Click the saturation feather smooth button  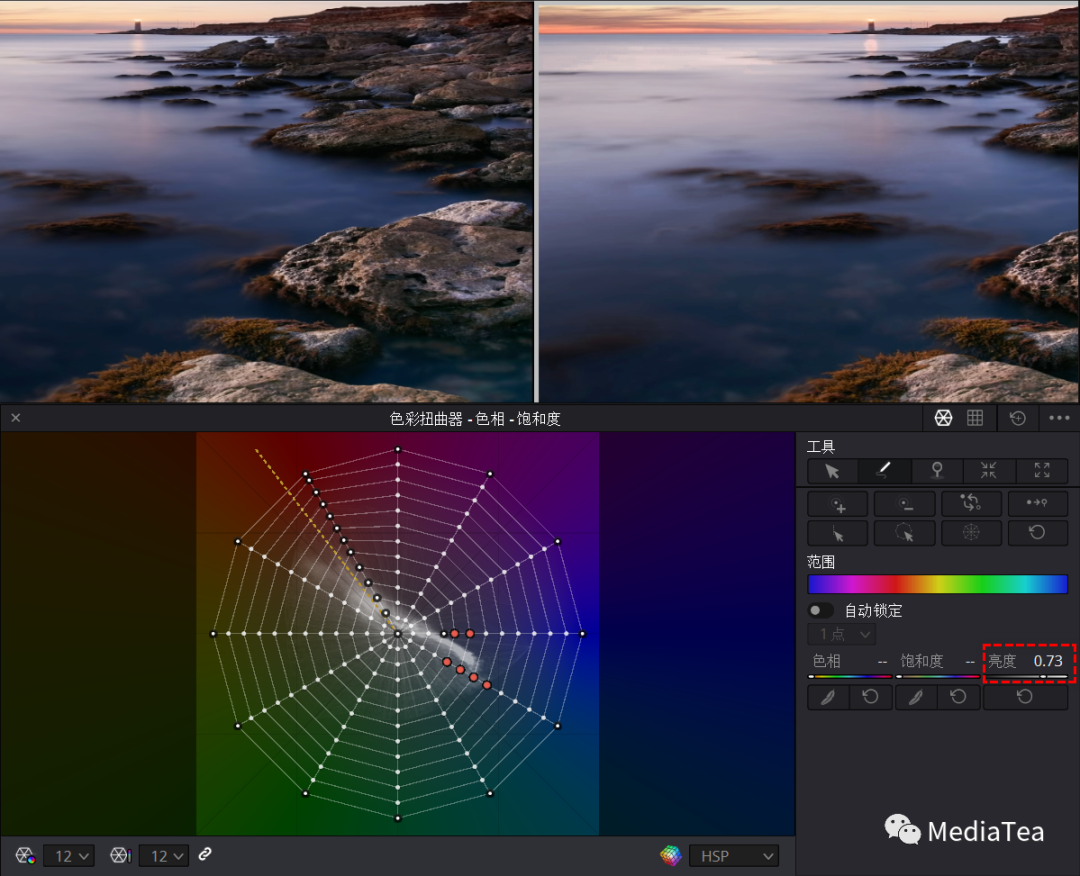coord(915,698)
